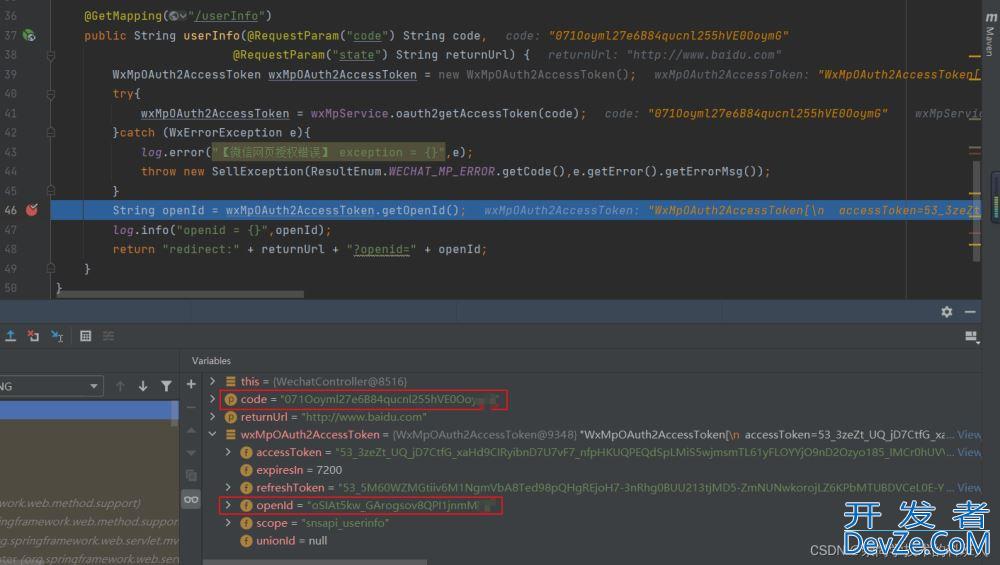The height and width of the screenshot is (565, 1000).
Task: Click the Trace Current Stream Chain icon
Action: coord(108,336)
